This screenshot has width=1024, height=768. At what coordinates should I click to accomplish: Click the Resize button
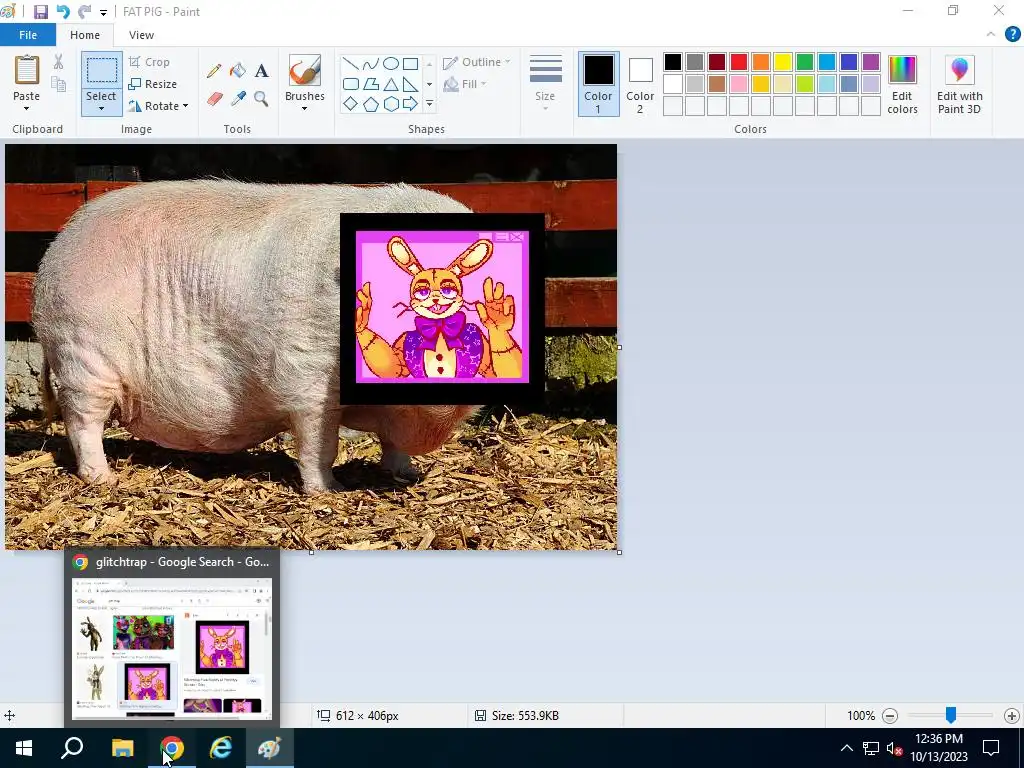pos(153,84)
